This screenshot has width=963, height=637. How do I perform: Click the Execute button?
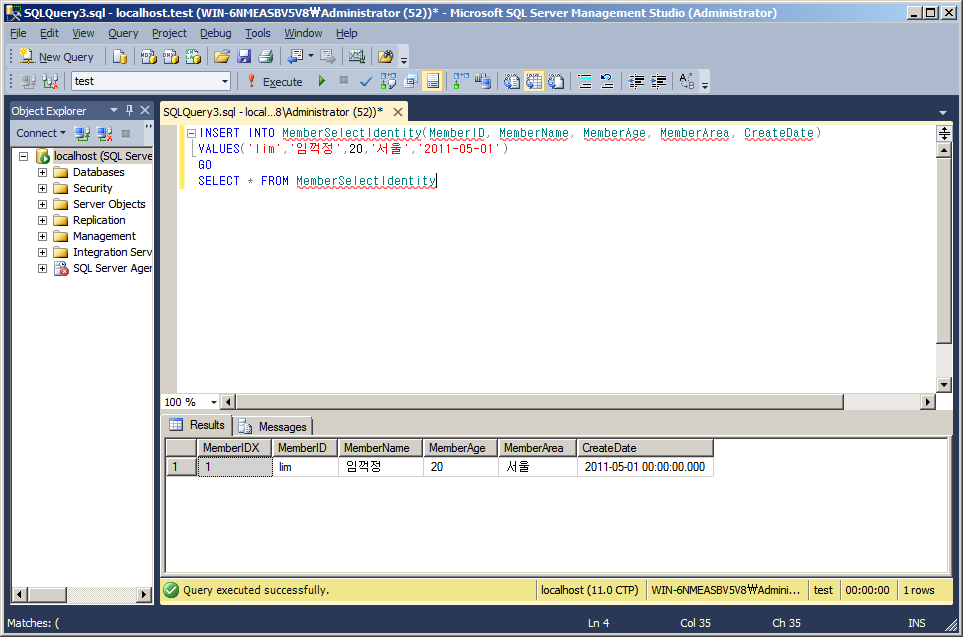[275, 81]
